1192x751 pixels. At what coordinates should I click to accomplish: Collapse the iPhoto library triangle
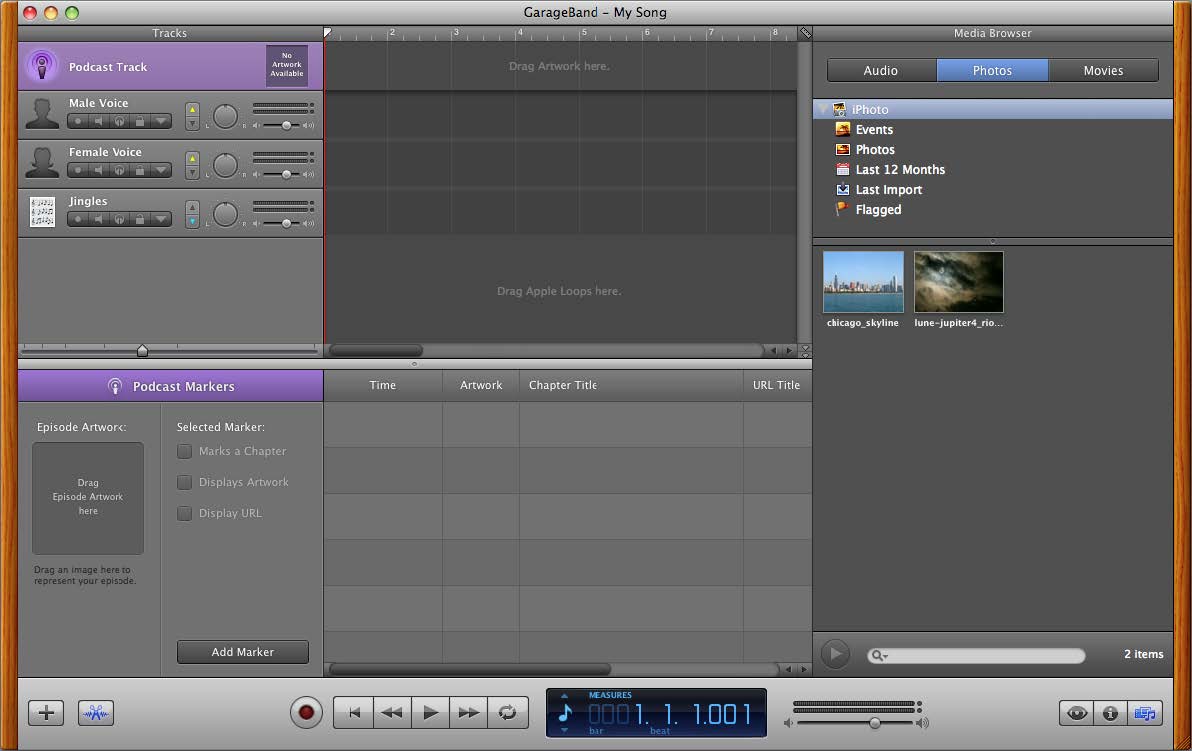pyautogui.click(x=823, y=109)
